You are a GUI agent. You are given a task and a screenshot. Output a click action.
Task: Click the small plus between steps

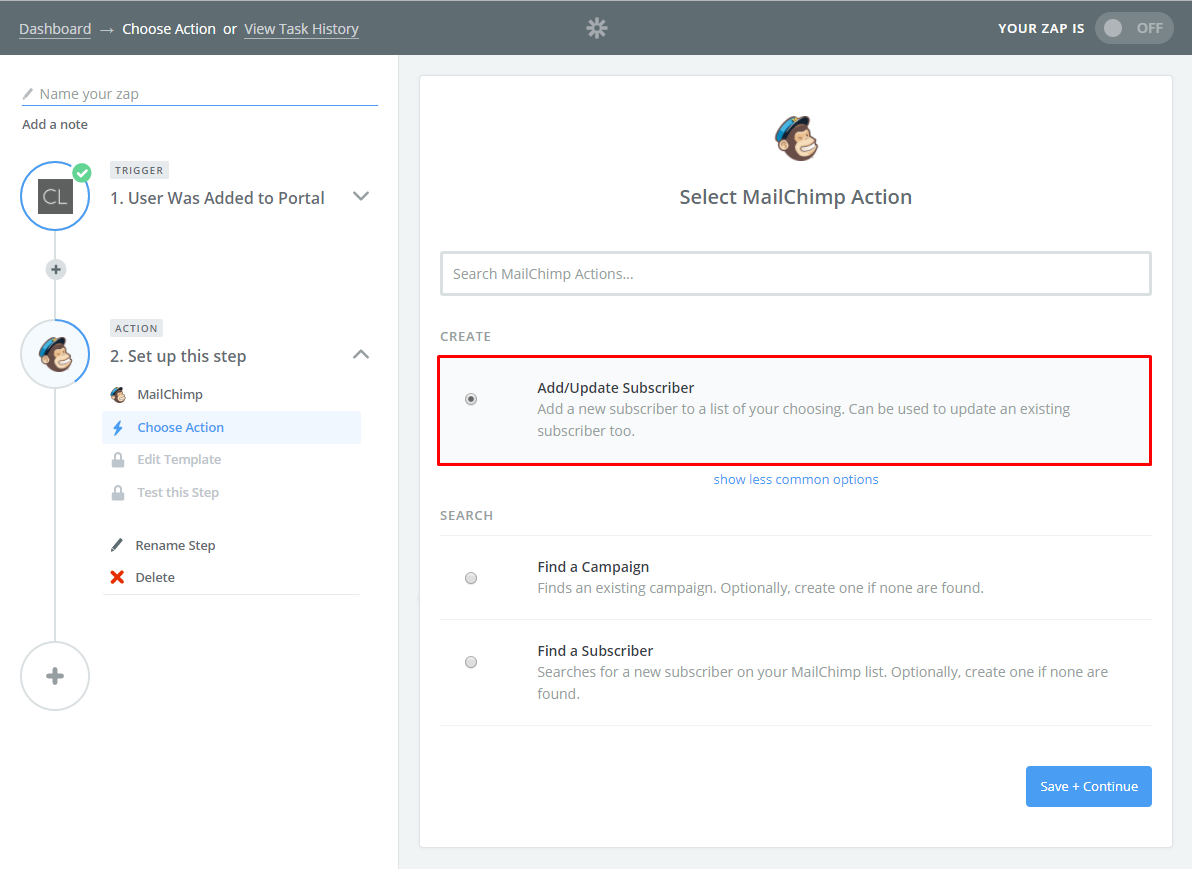pos(55,269)
